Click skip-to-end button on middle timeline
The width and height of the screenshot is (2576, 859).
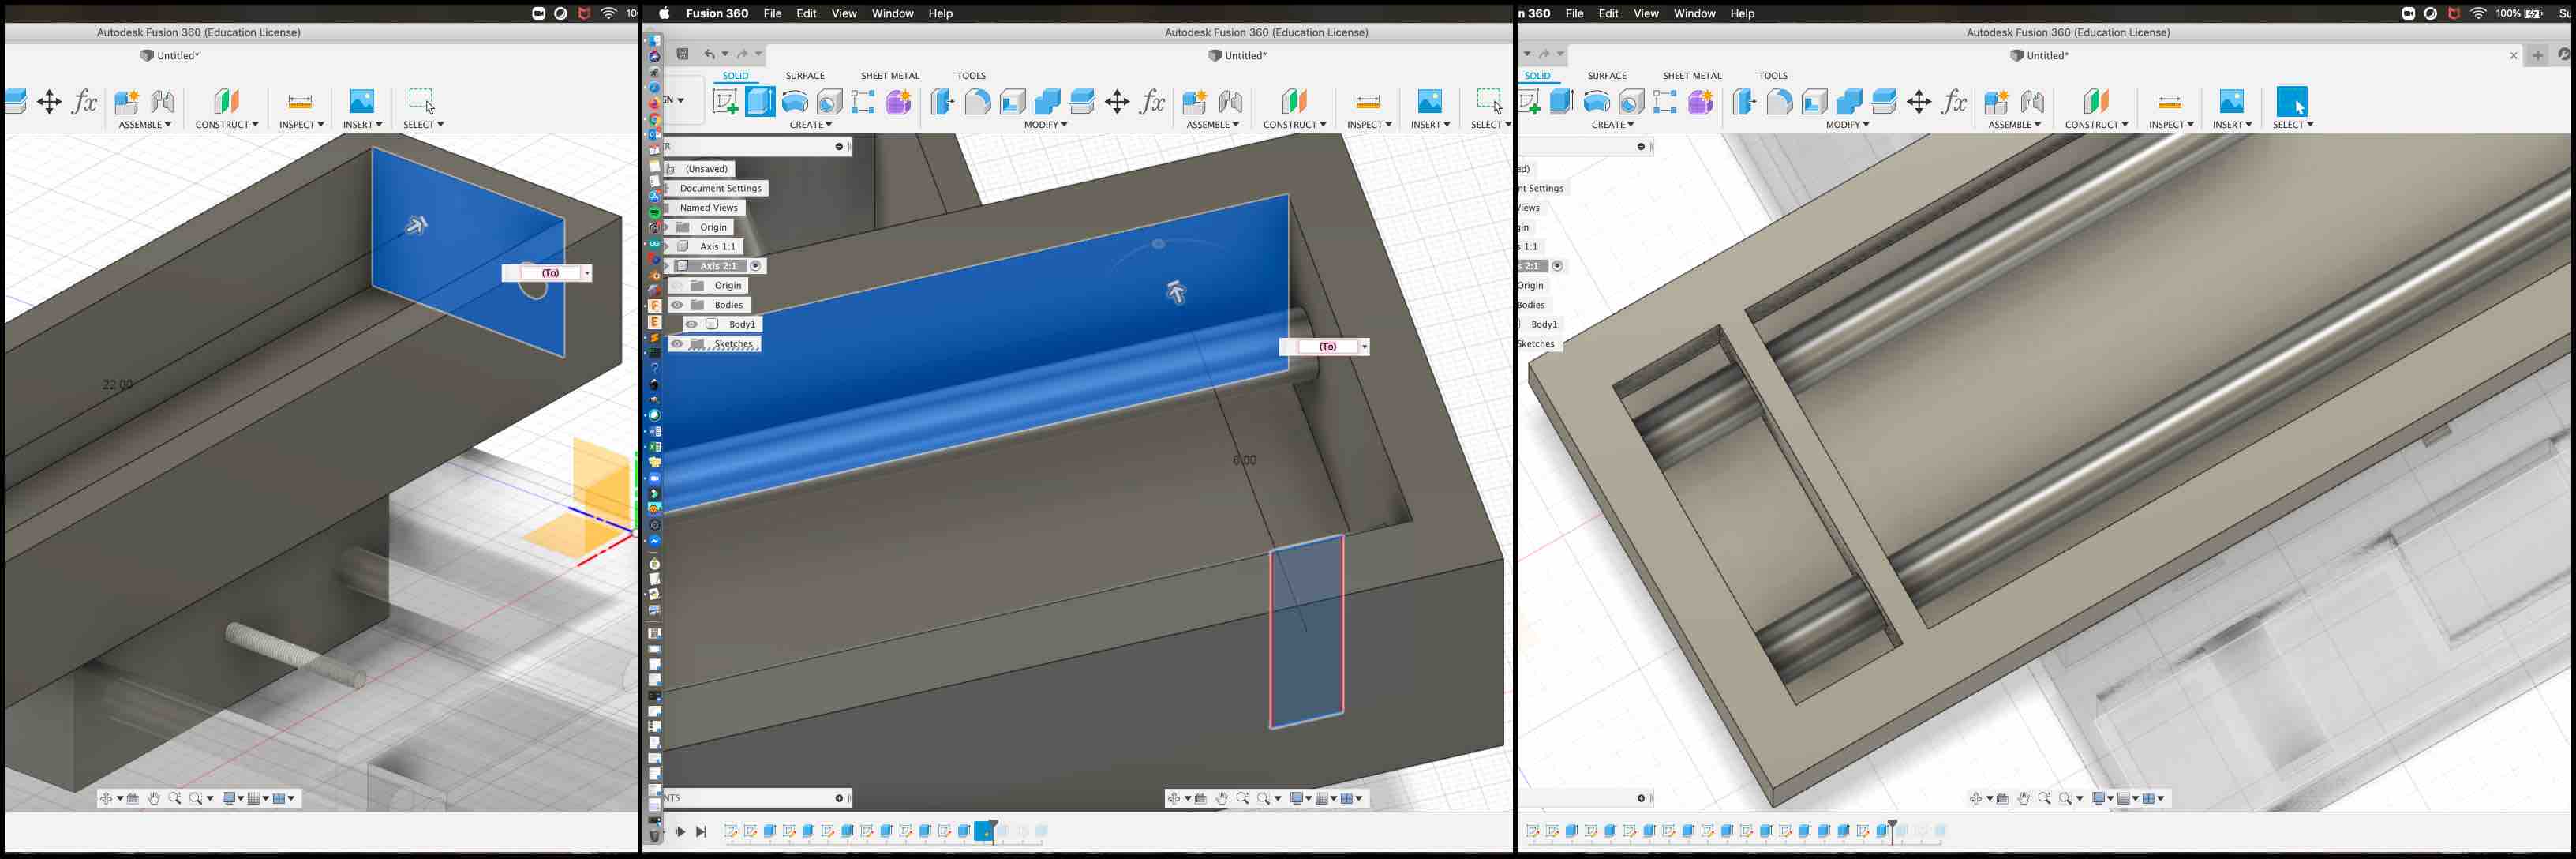701,831
